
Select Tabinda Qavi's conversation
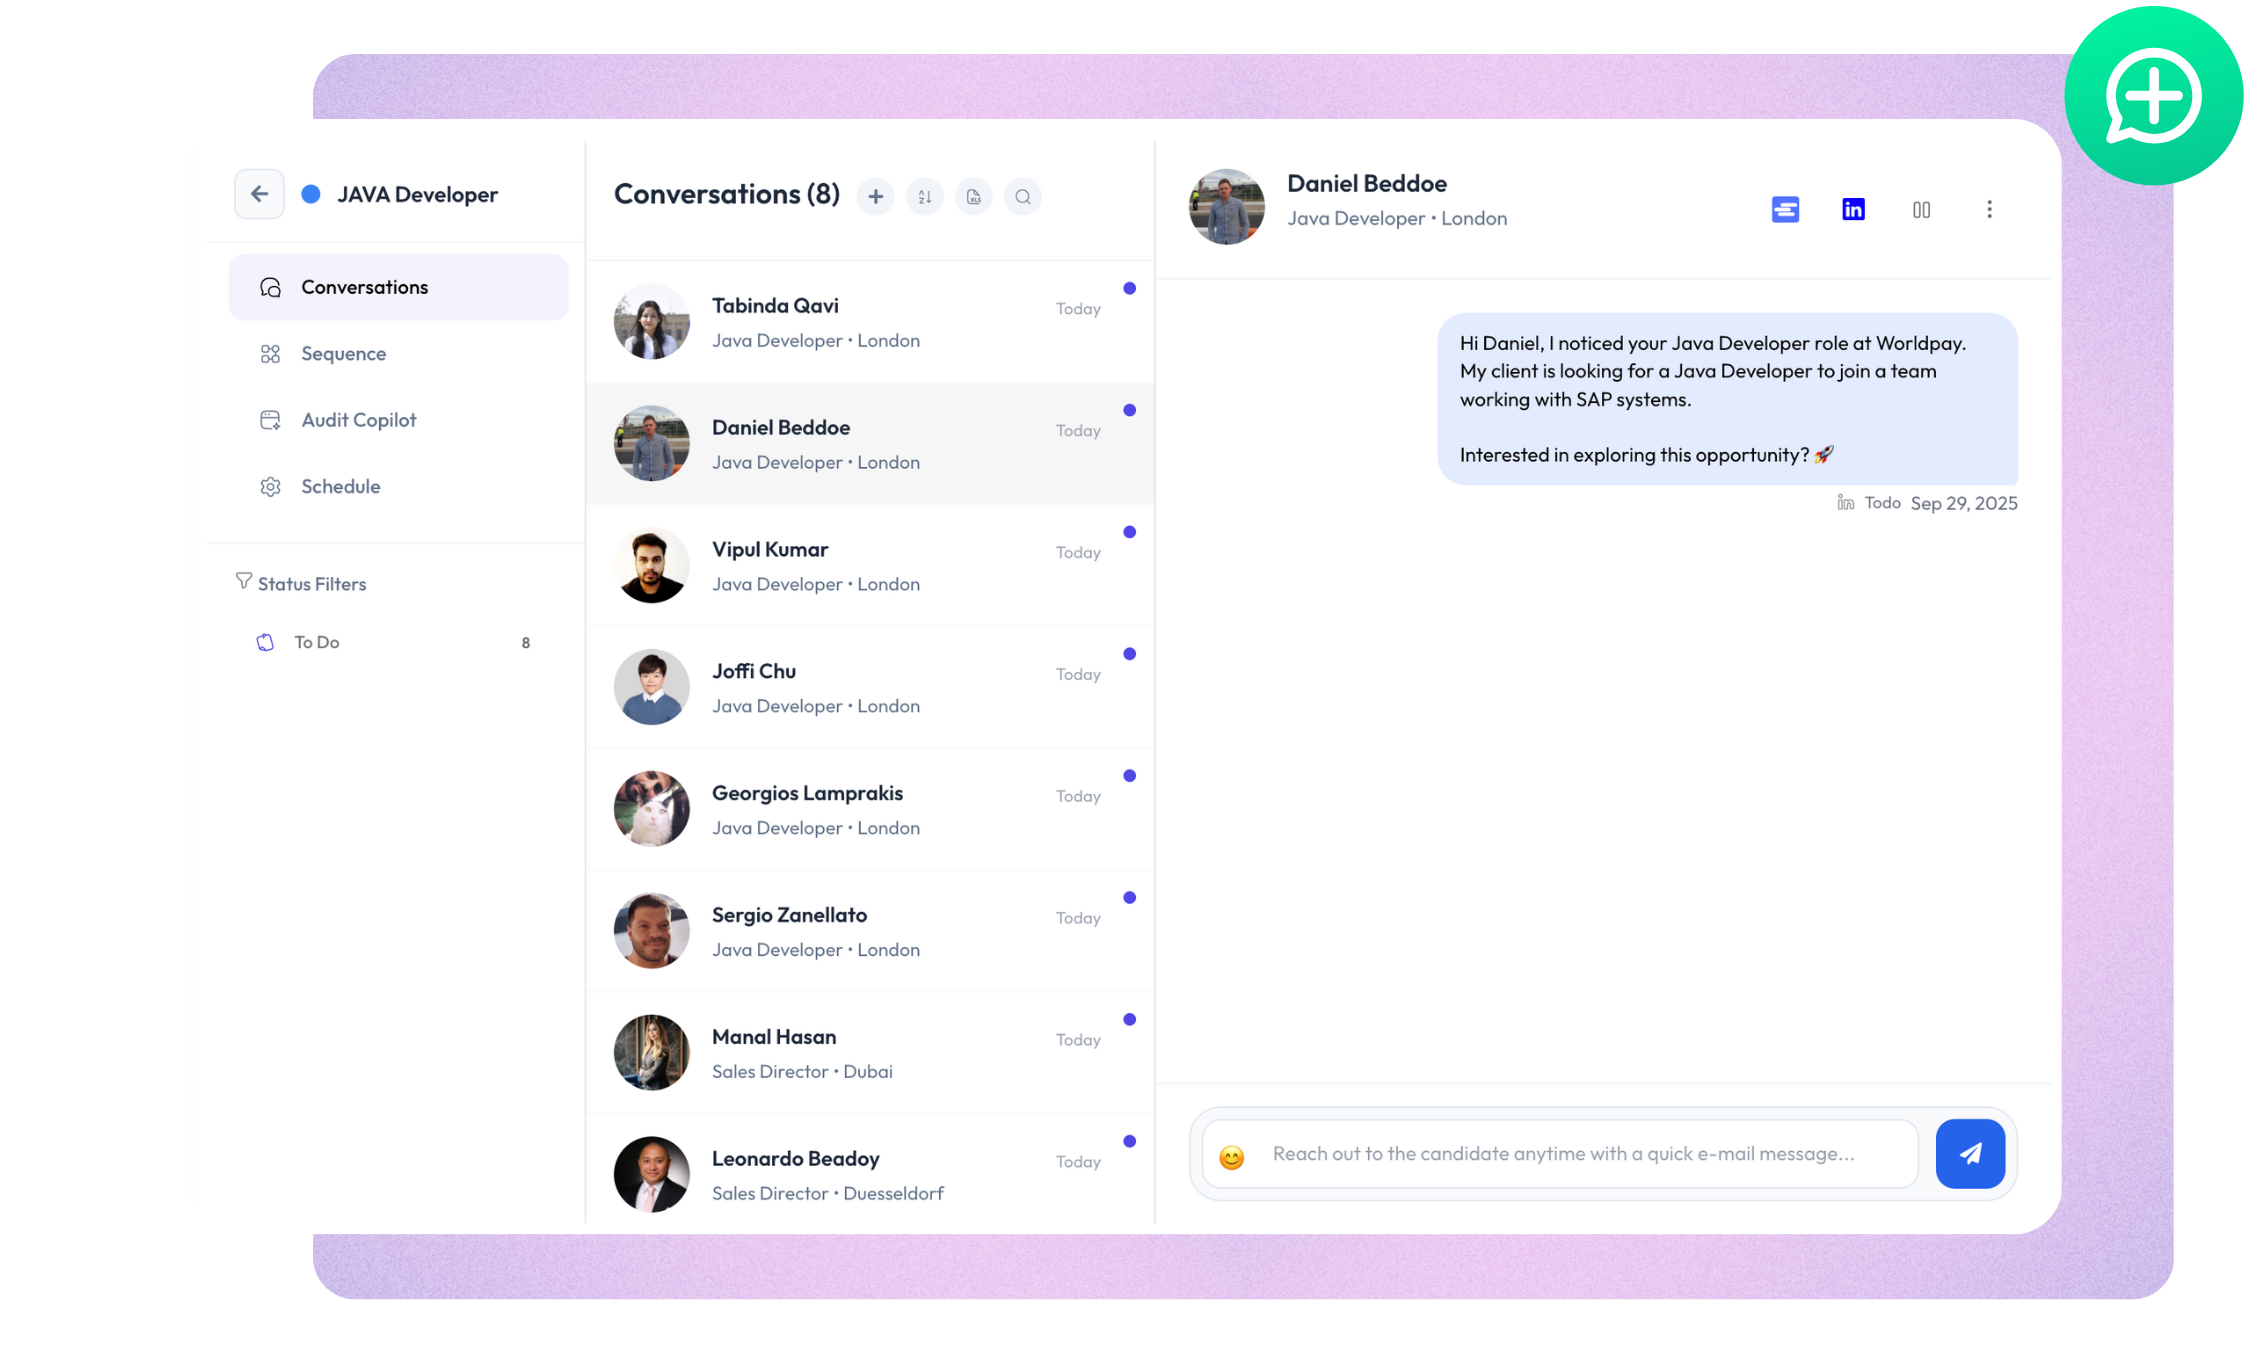pyautogui.click(x=870, y=322)
